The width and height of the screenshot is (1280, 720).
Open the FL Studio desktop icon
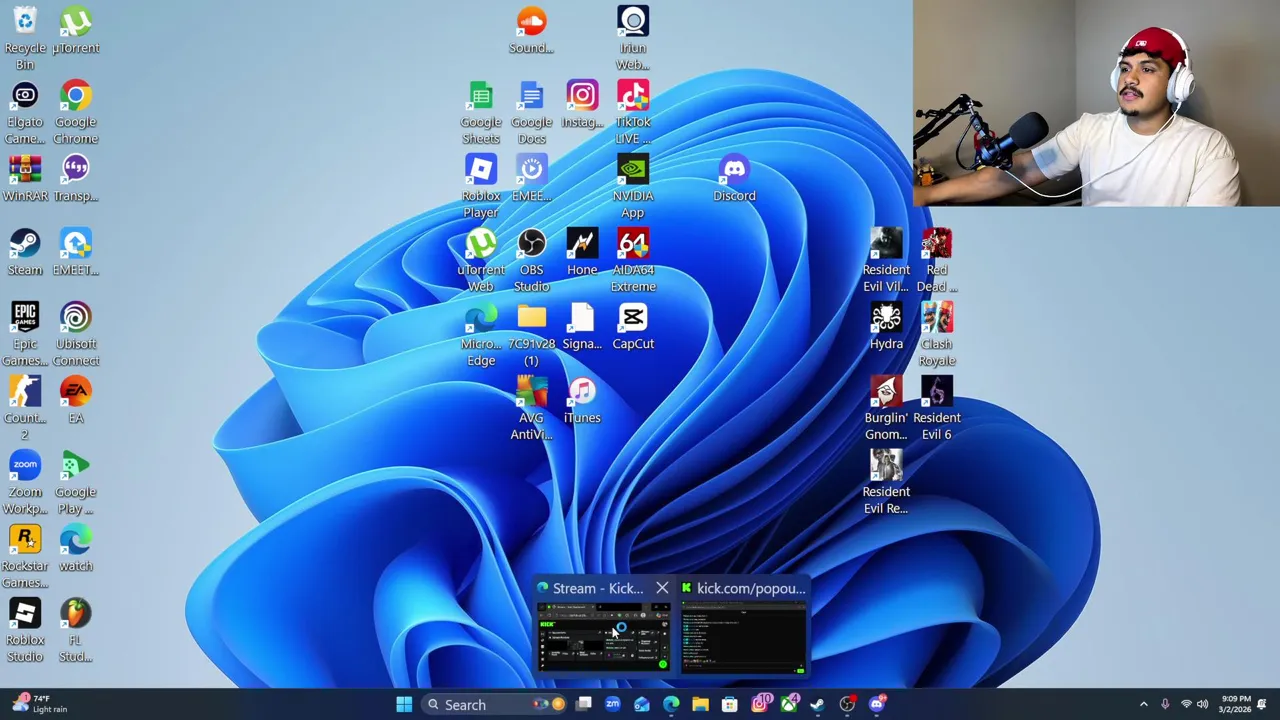(x=76, y=630)
